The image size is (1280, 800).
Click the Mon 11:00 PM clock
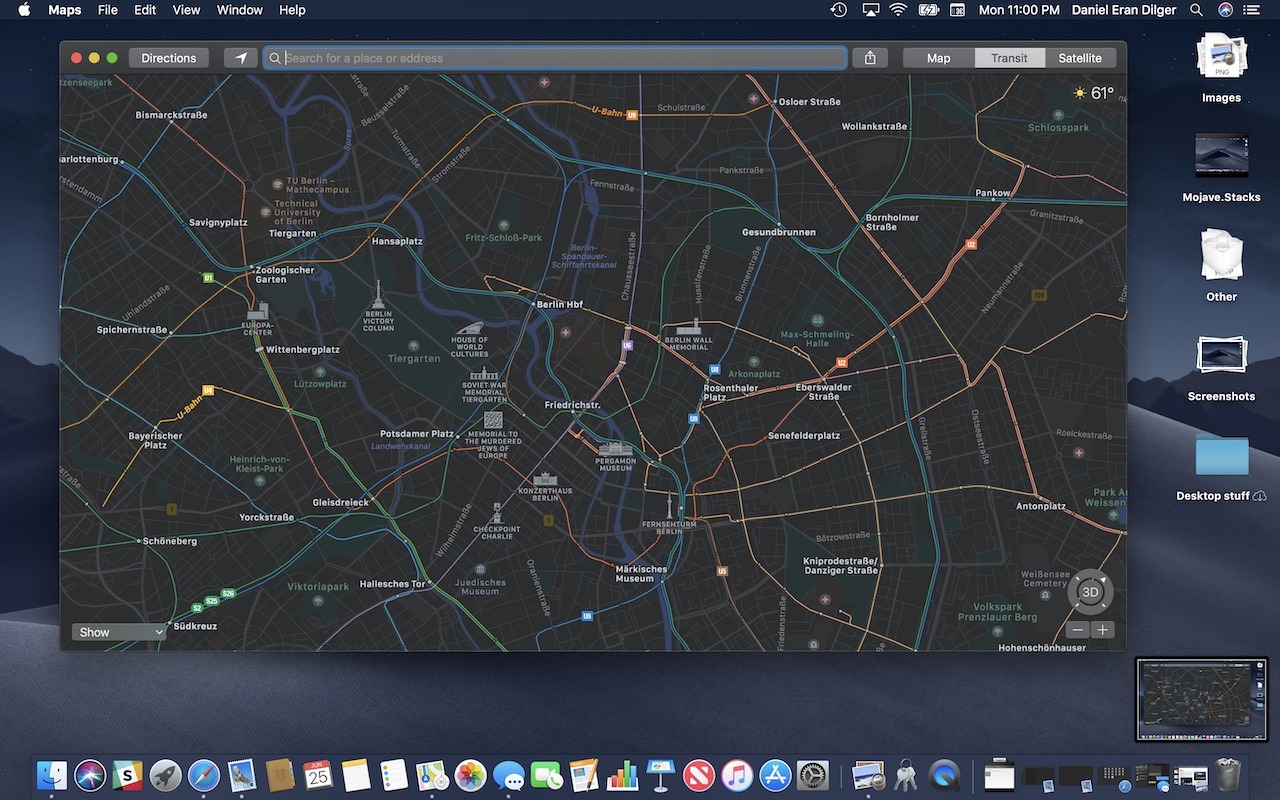click(1019, 10)
